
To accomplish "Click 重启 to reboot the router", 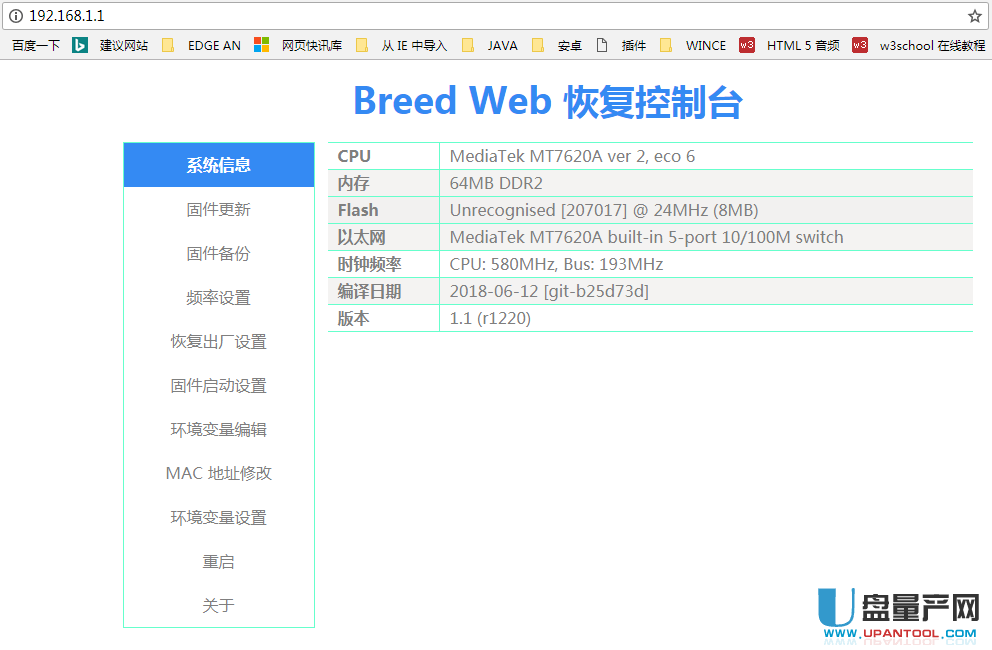I will click(218, 562).
